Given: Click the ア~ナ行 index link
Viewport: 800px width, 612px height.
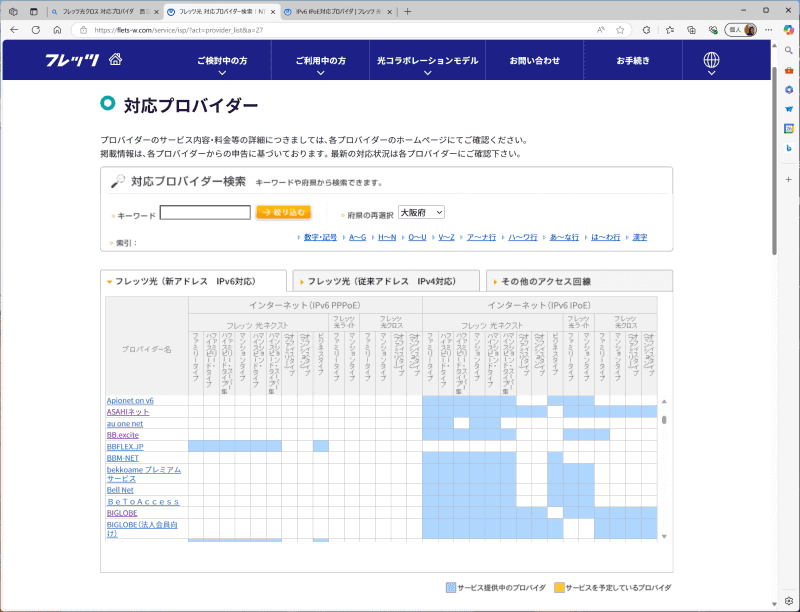Looking at the screenshot, I should [481, 237].
